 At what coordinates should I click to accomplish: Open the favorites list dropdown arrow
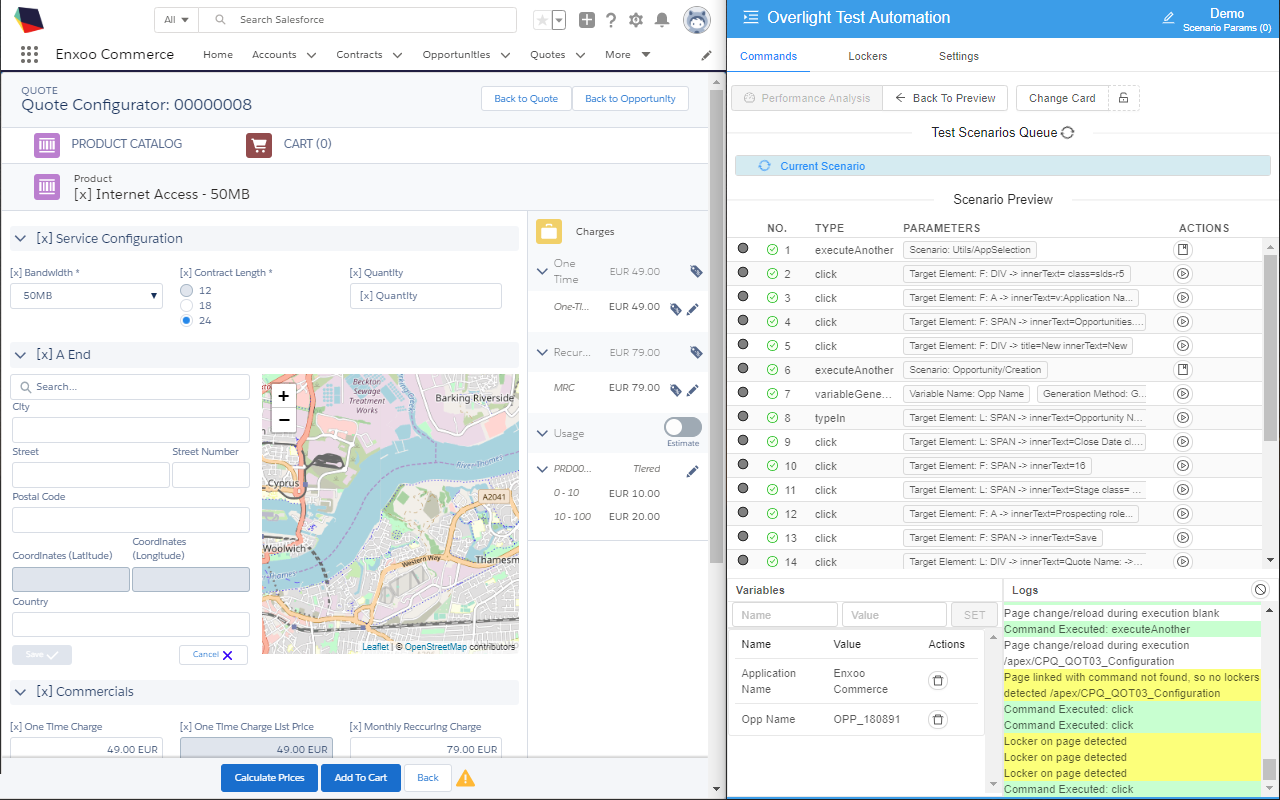click(559, 20)
